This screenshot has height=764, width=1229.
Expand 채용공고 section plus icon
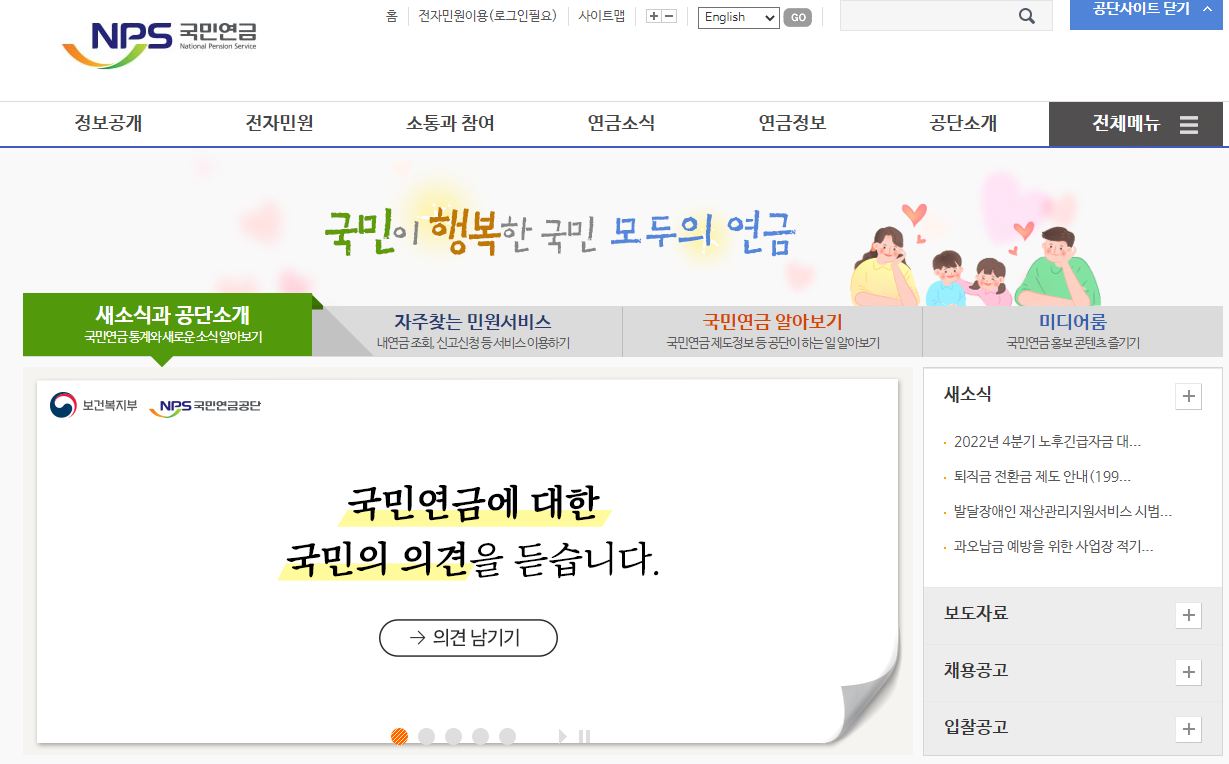click(x=1188, y=672)
